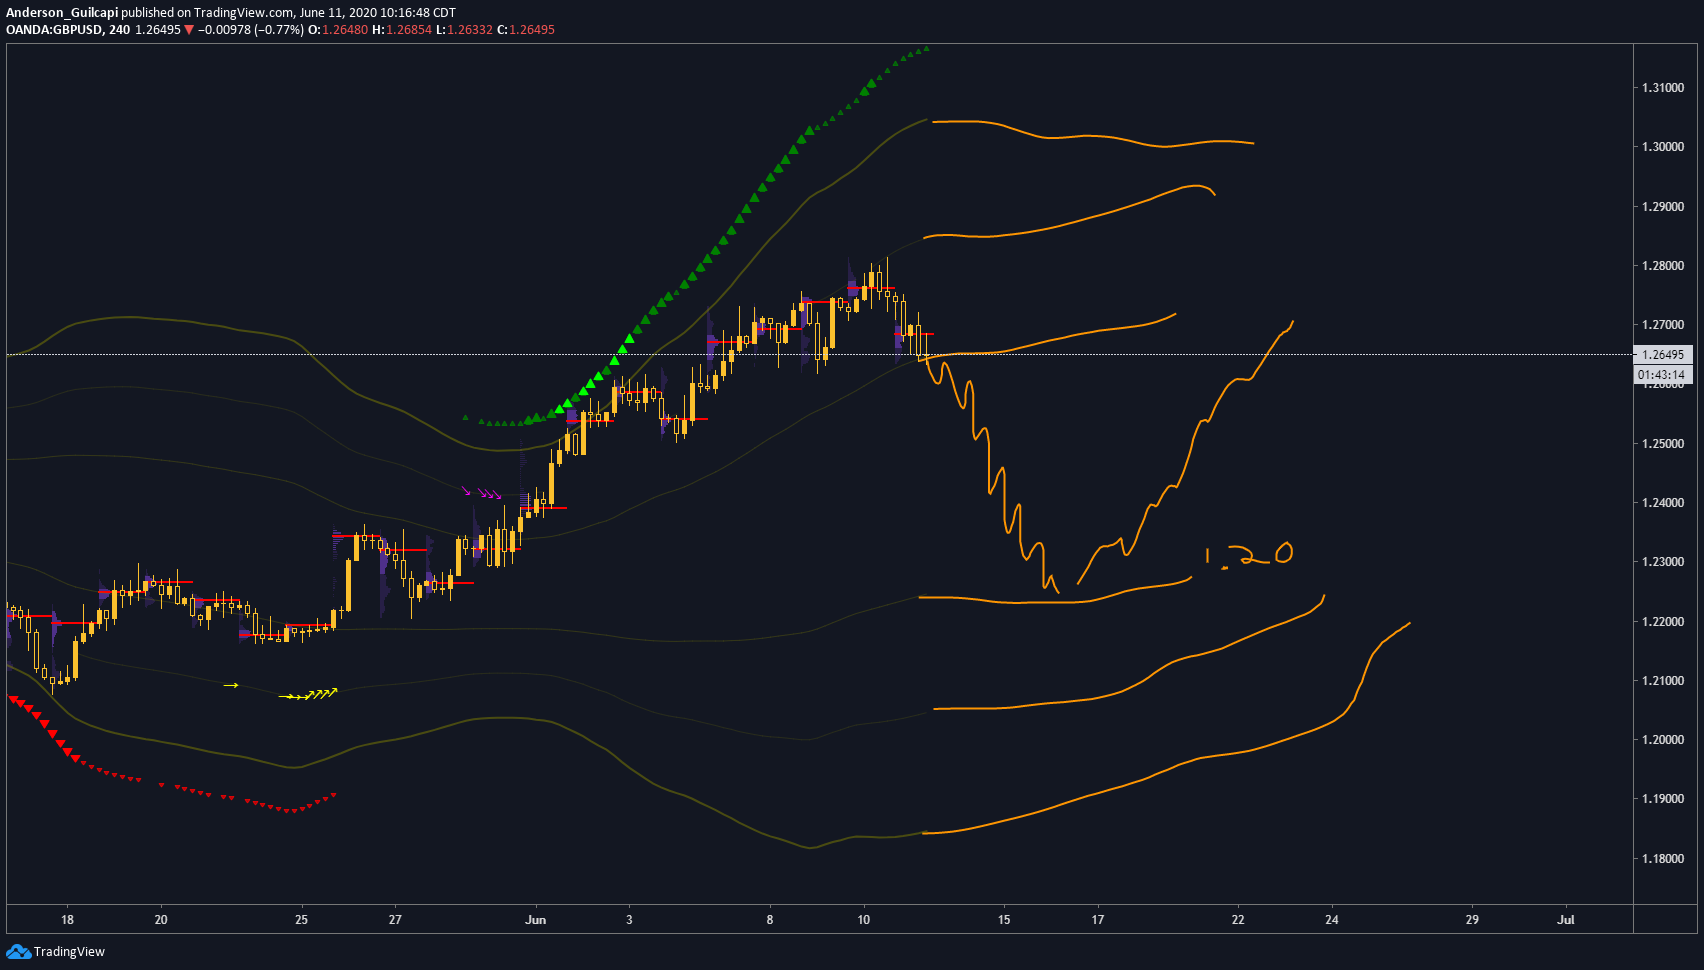
Task: Click the low value L:1.26332
Action: [464, 30]
